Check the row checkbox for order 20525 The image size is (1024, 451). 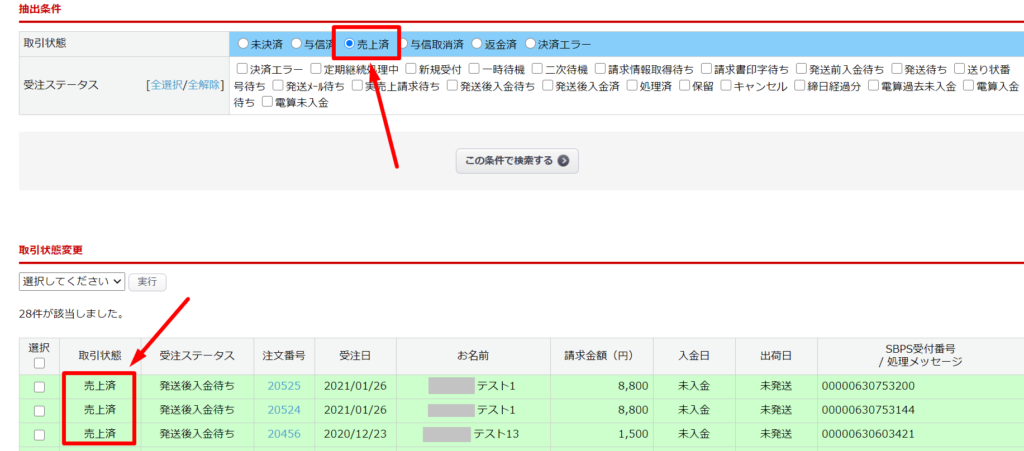pos(39,386)
